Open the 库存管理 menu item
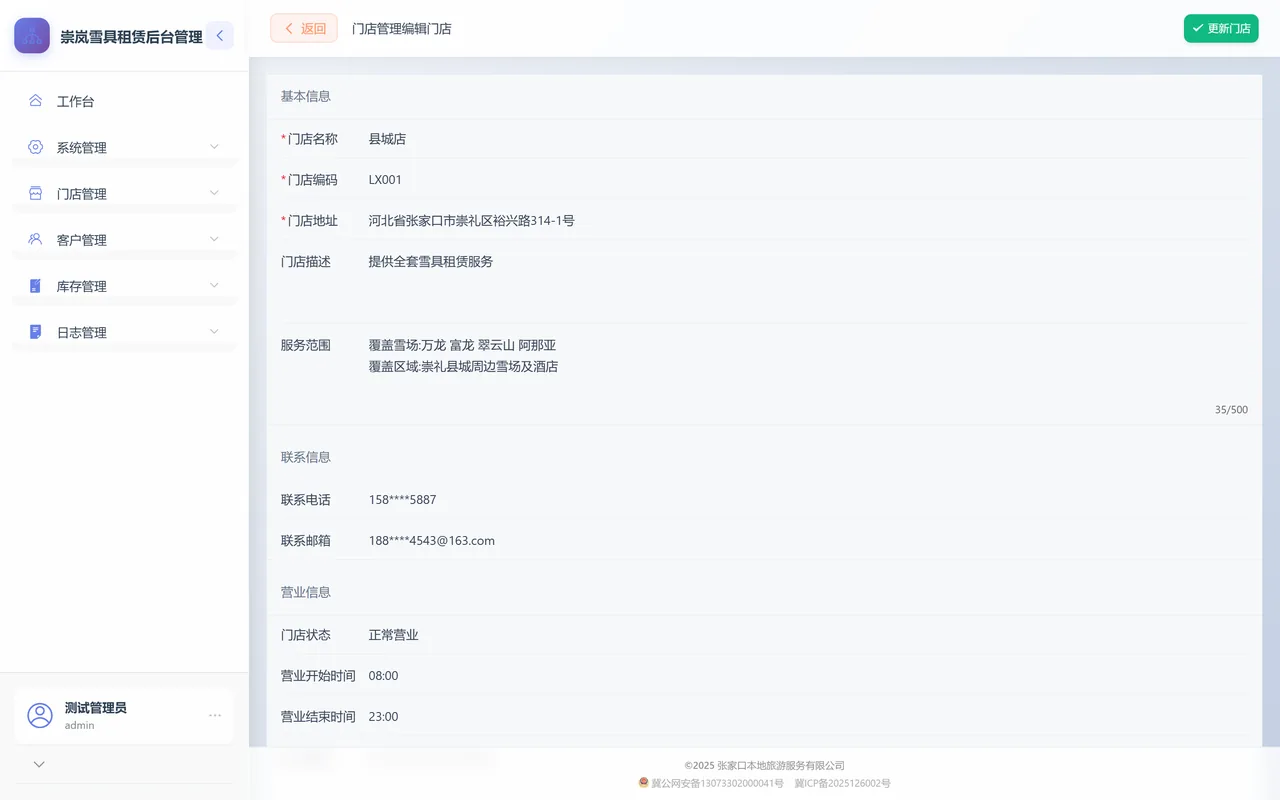The width and height of the screenshot is (1280, 800). 124,286
